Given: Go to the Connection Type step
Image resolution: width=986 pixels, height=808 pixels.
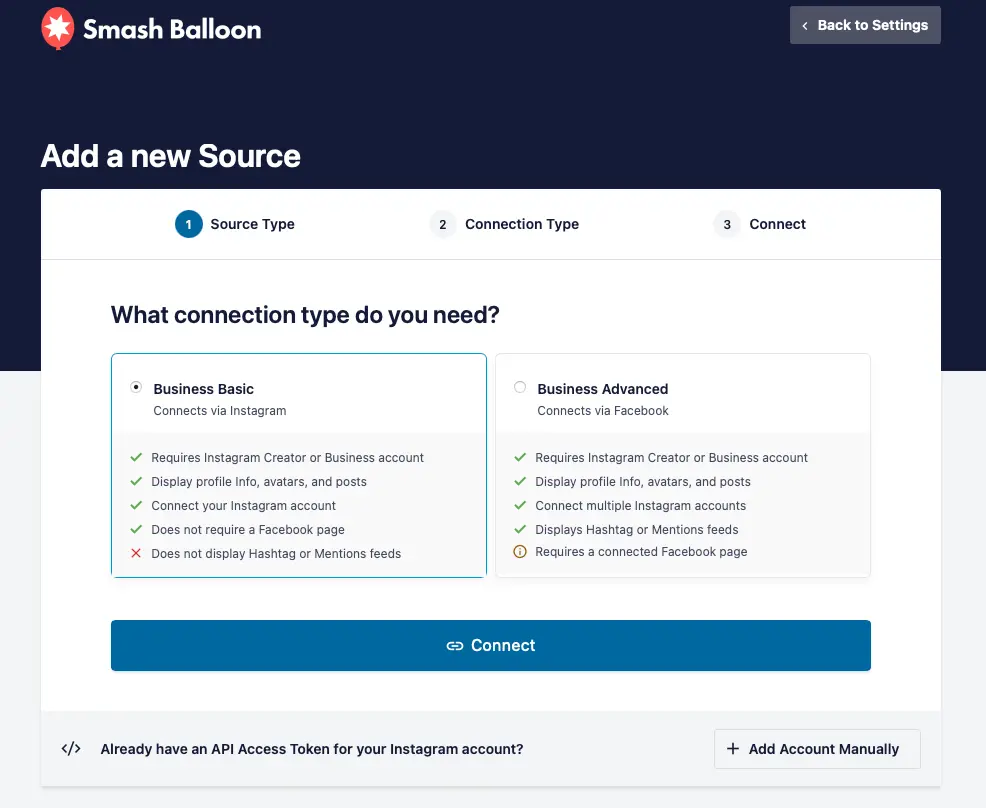Looking at the screenshot, I should (521, 224).
